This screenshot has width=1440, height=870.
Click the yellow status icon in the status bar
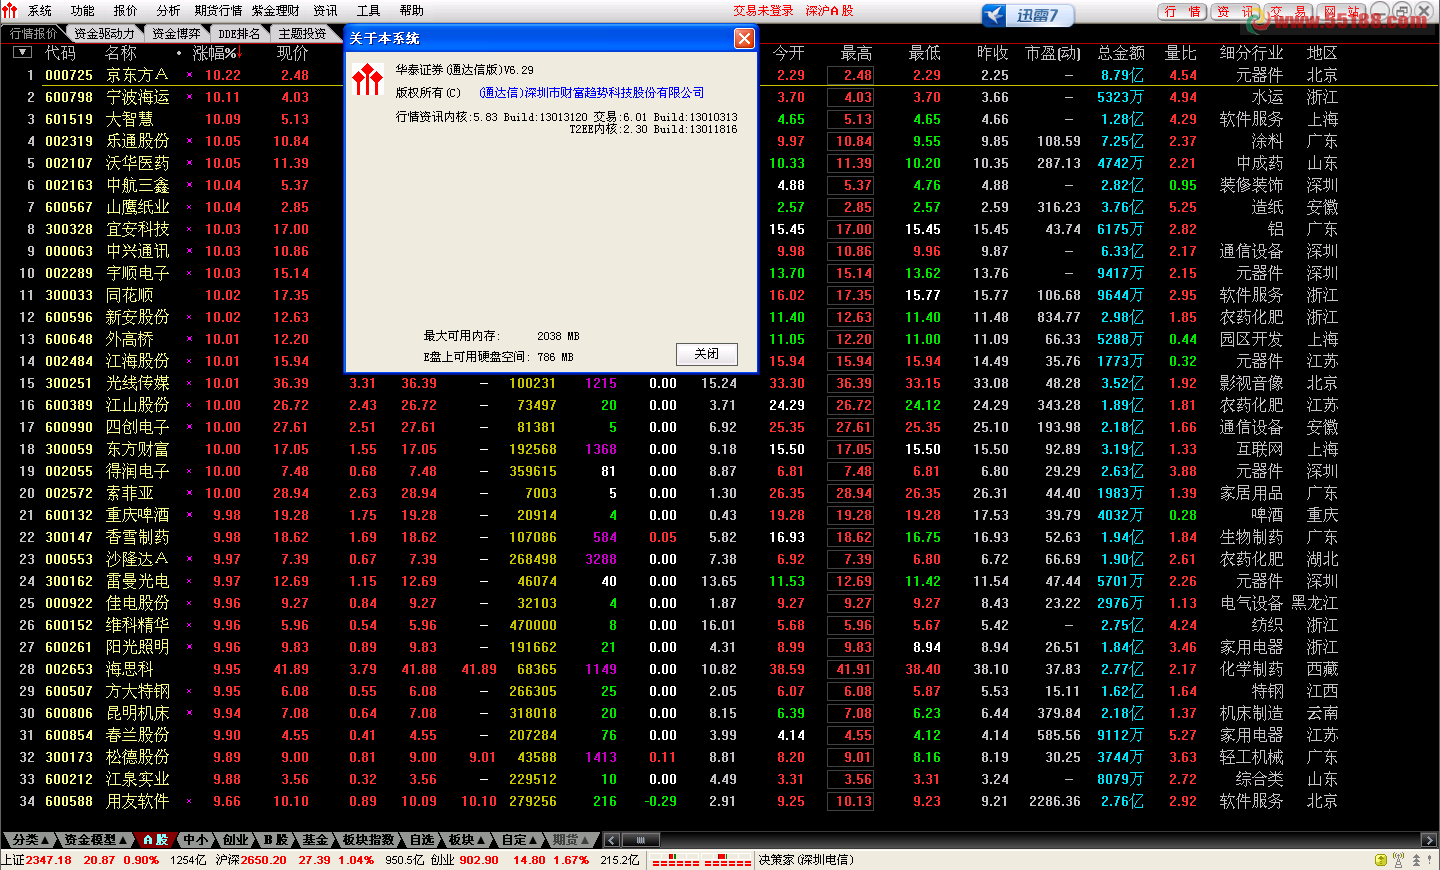1381,860
